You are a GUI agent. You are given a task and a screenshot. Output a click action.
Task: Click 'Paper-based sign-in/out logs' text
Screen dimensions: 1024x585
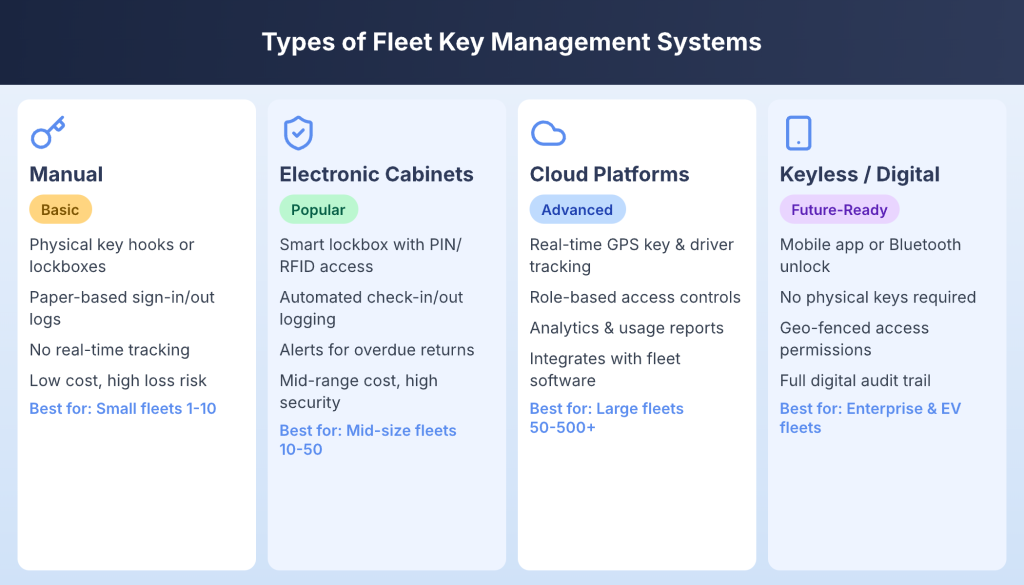tap(122, 308)
